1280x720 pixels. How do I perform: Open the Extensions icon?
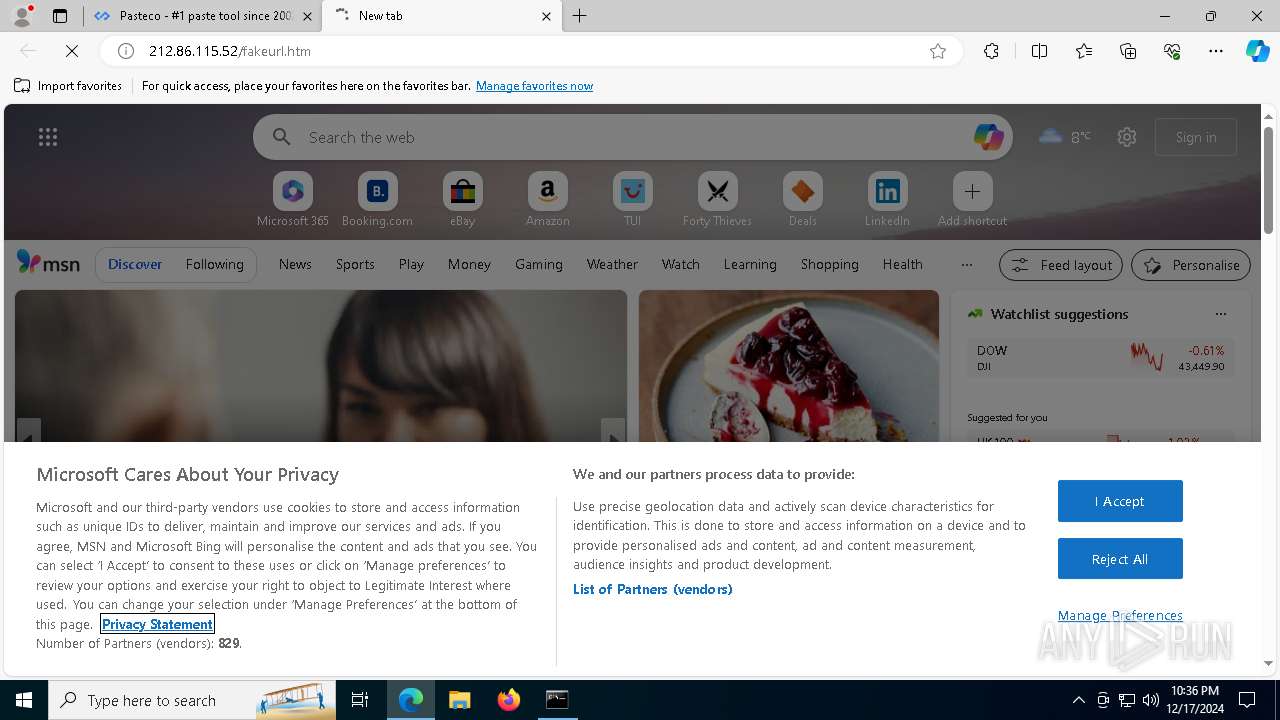pyautogui.click(x=991, y=51)
